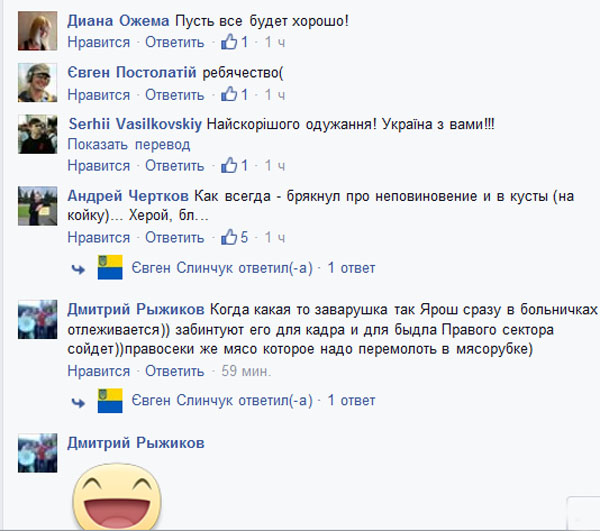600x531 pixels.
Task: Click thumbs-up icon on Євген Постолатій's comment
Action: [x=229, y=94]
